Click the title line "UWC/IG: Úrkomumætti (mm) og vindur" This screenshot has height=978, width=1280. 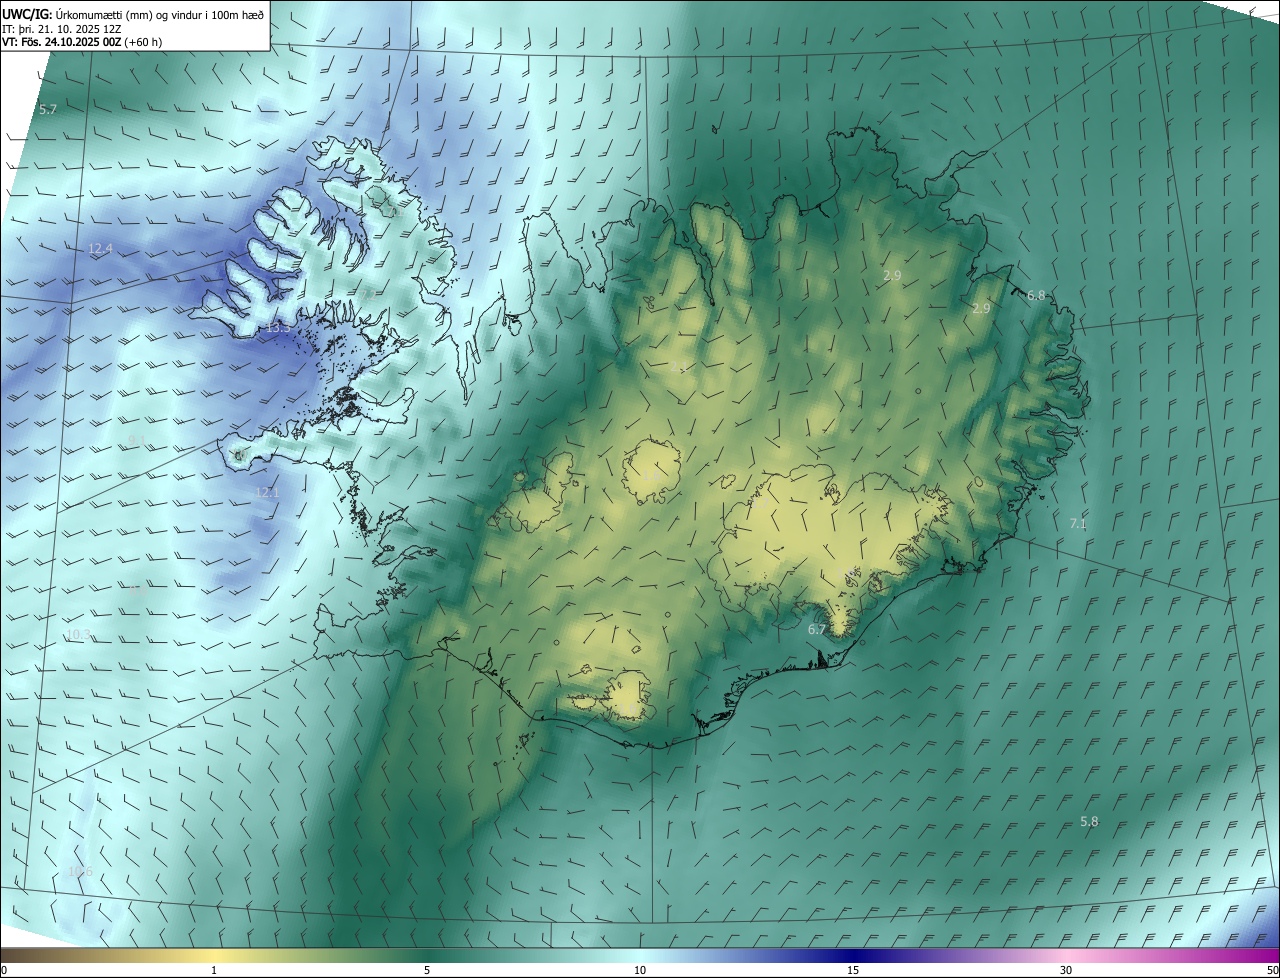click(x=133, y=13)
